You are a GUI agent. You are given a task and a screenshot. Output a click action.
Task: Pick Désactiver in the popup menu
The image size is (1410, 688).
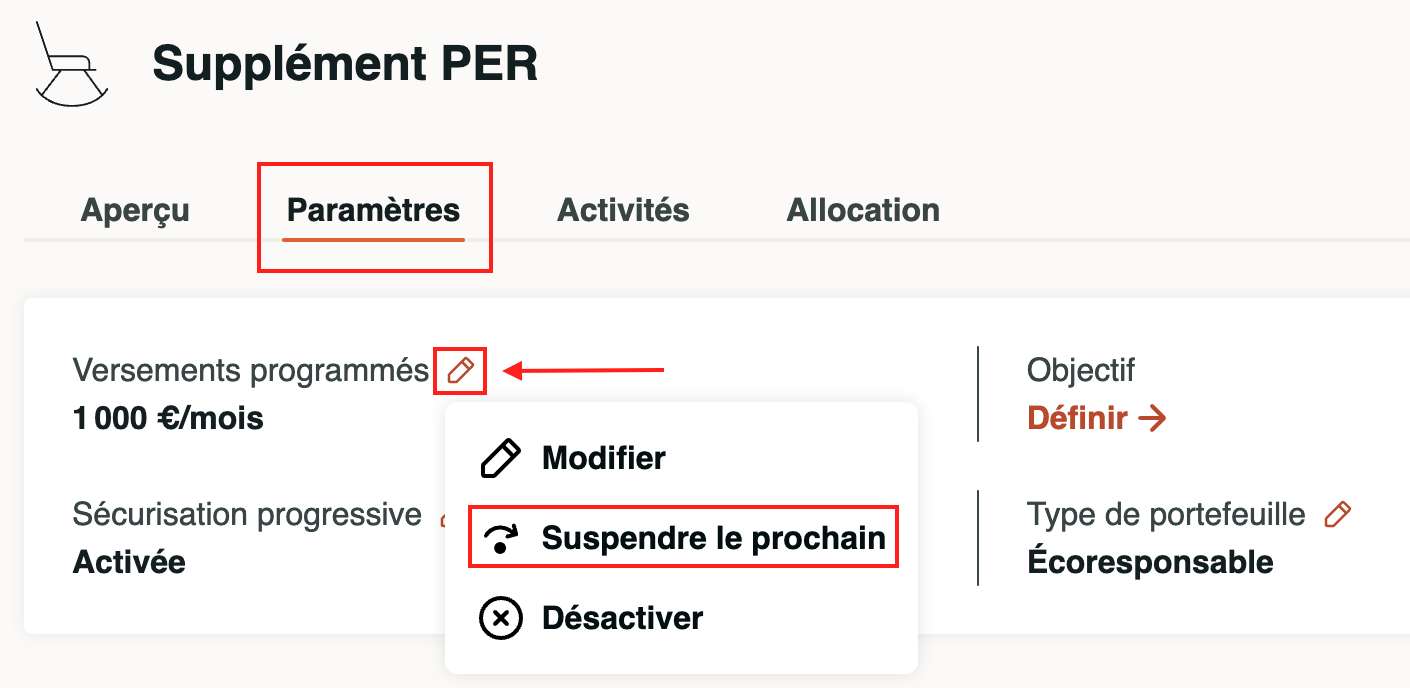622,618
